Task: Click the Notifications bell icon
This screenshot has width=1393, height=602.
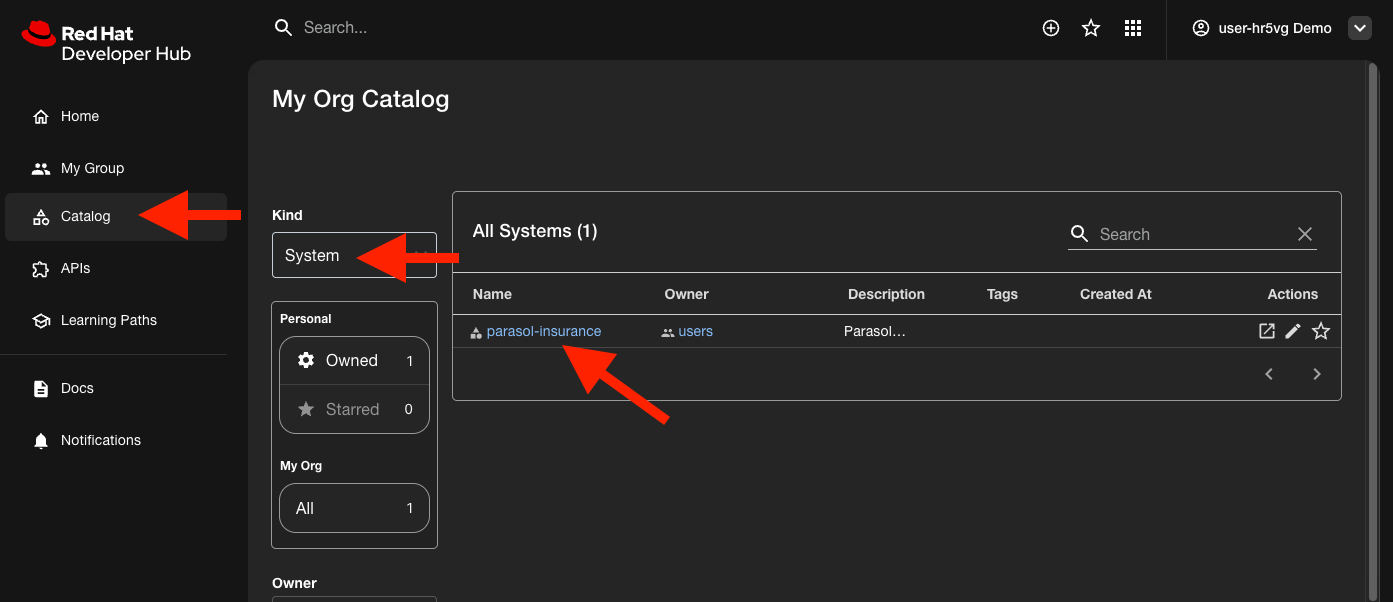Action: (41, 441)
